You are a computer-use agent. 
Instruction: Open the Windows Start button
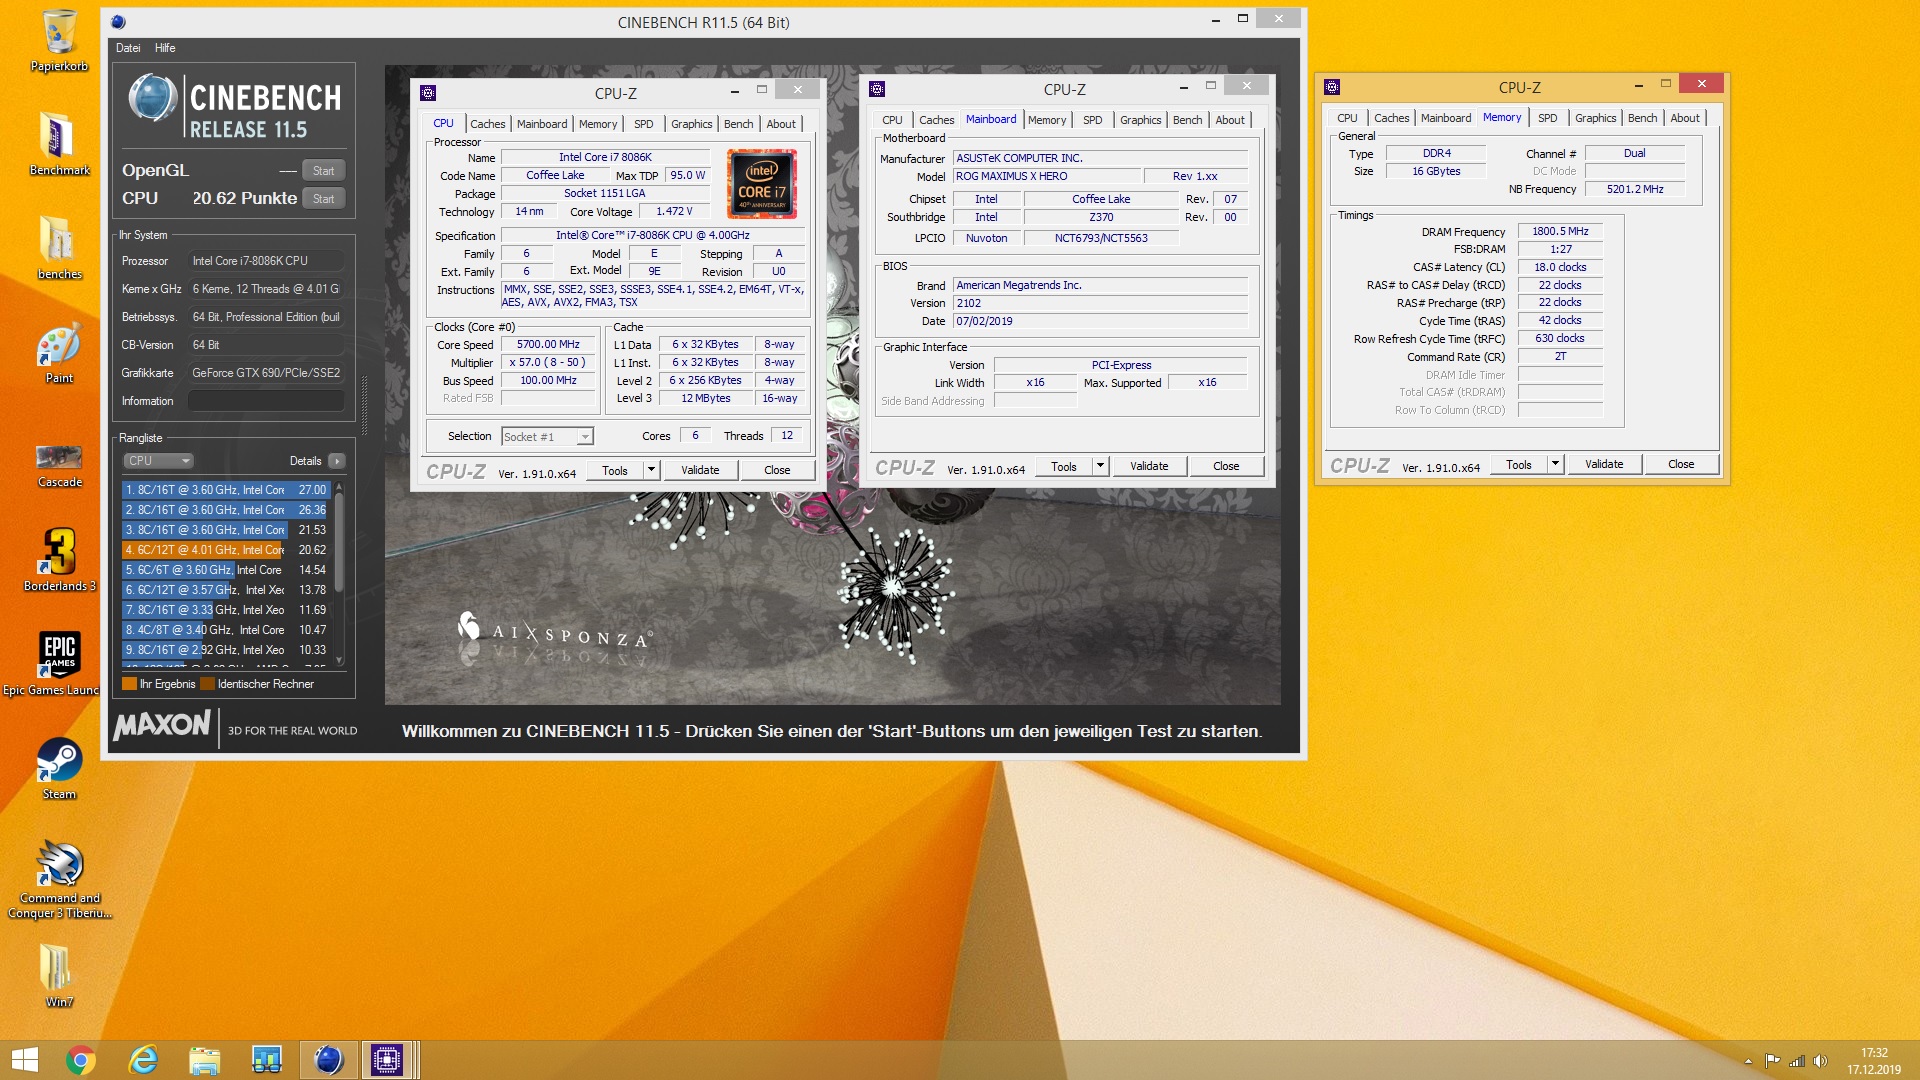[x=24, y=1060]
